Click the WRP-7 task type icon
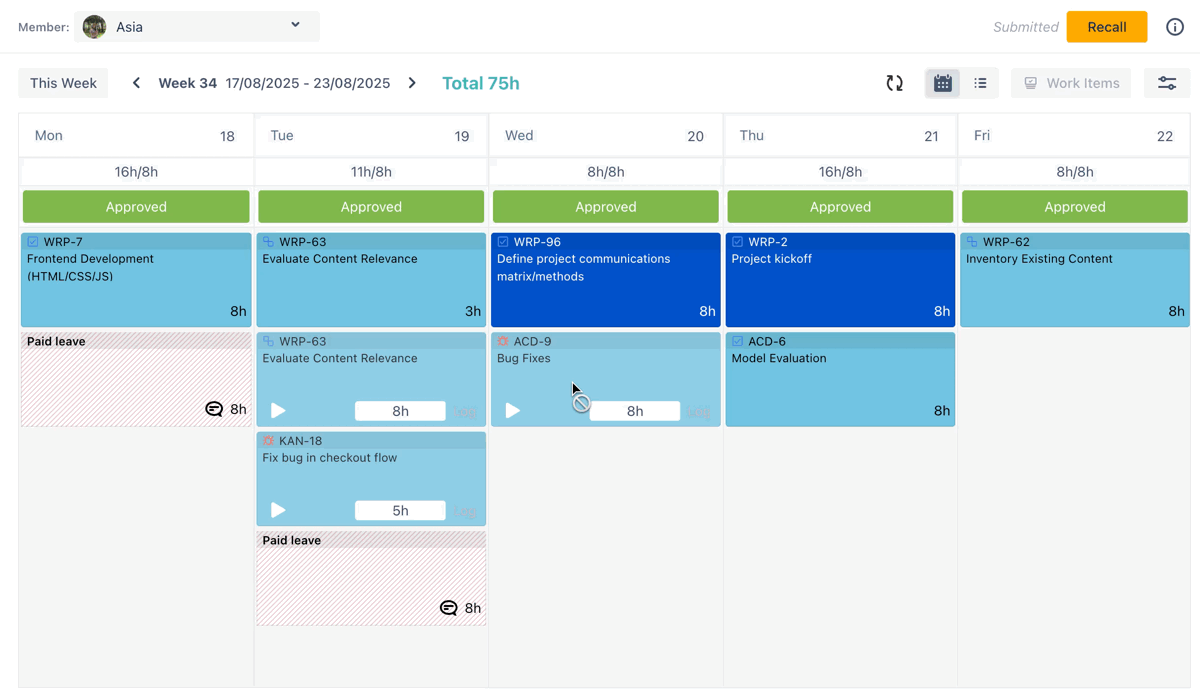The height and width of the screenshot is (690, 1200). click(33, 242)
